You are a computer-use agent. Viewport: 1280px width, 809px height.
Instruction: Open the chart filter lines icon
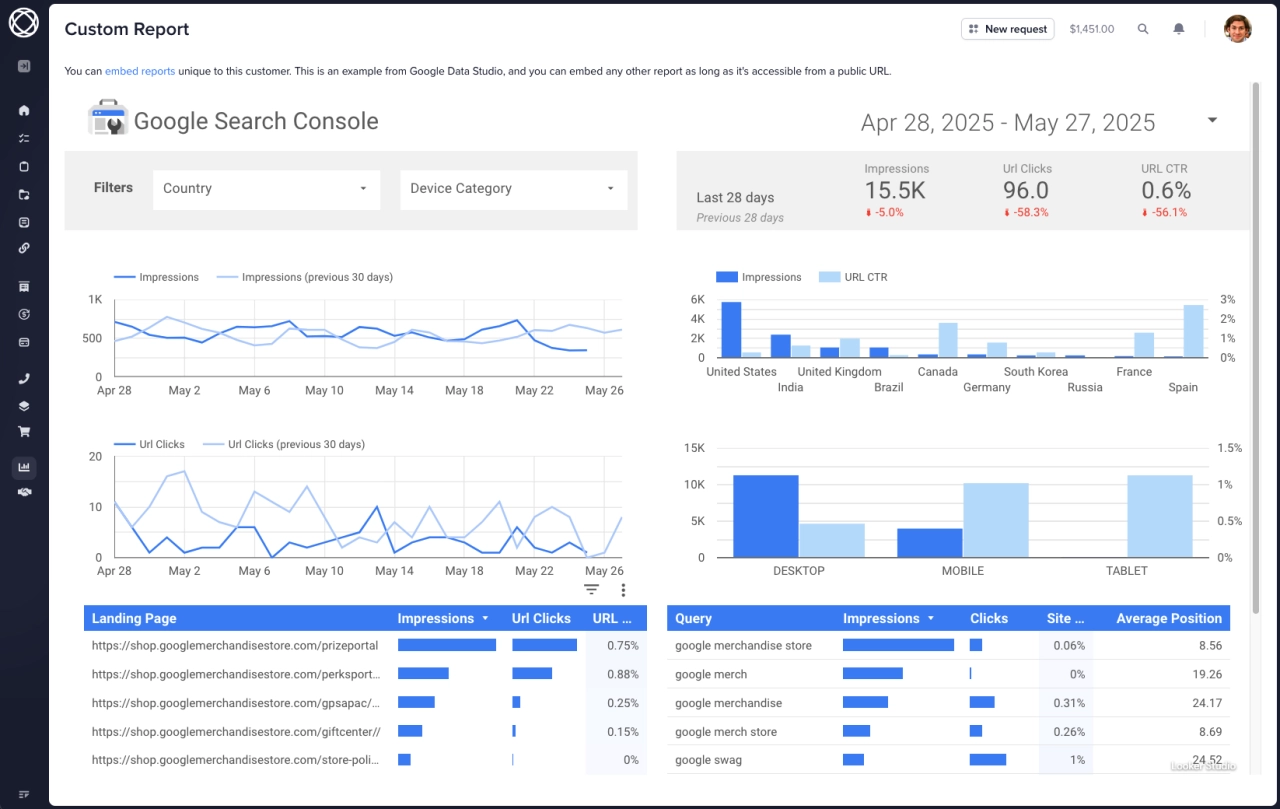591,590
